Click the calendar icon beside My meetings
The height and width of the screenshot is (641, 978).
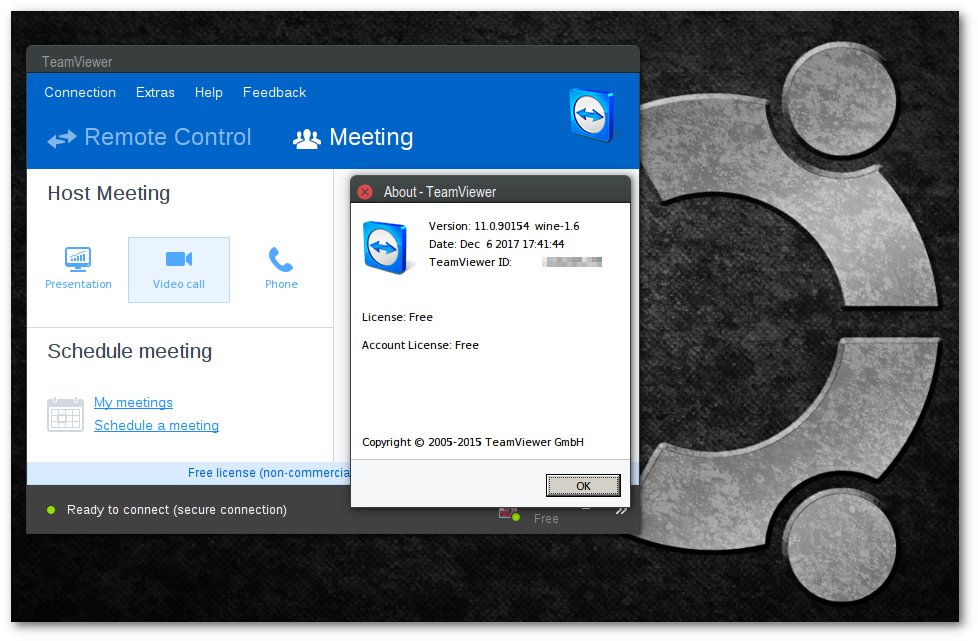65,415
